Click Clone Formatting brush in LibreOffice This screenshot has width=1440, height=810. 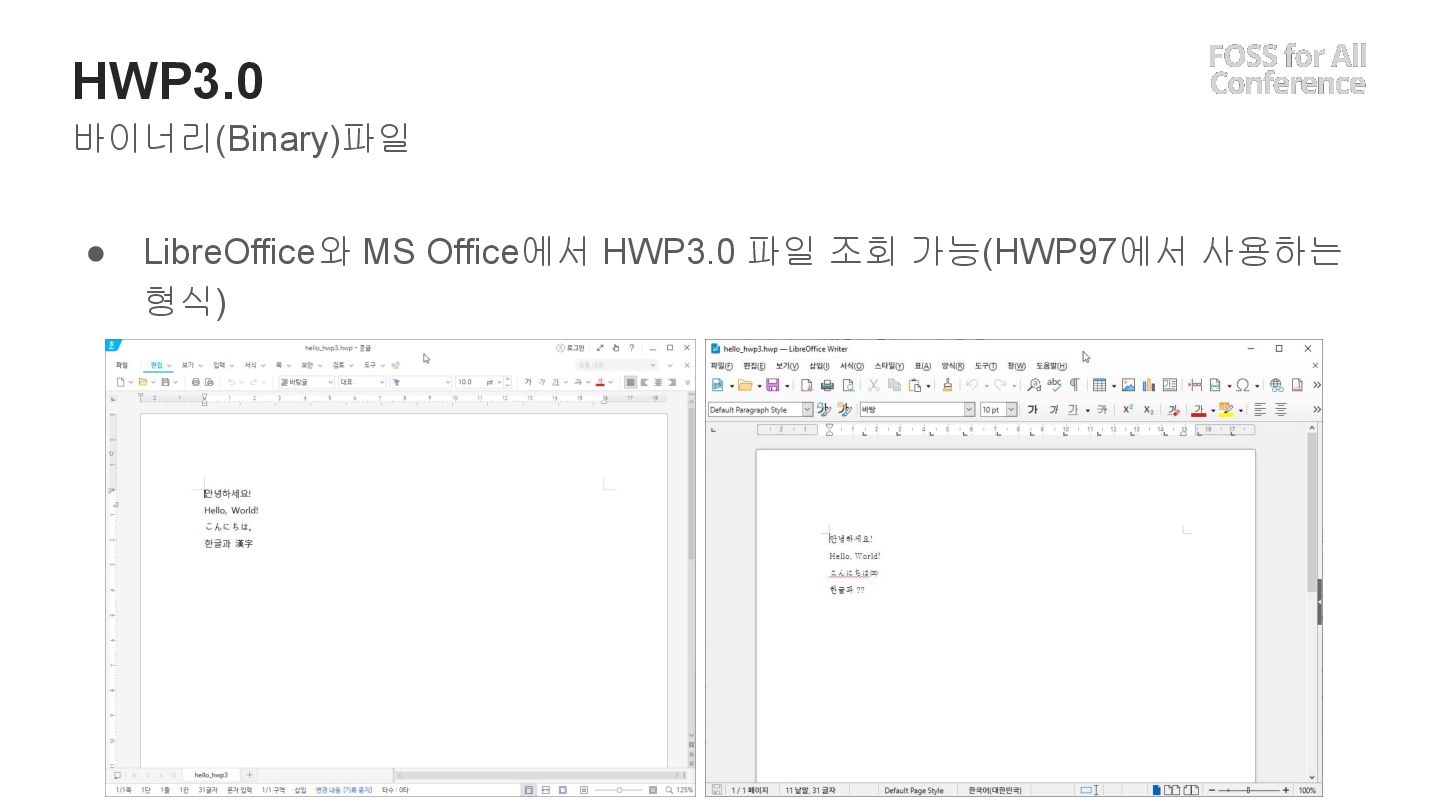coord(947,385)
